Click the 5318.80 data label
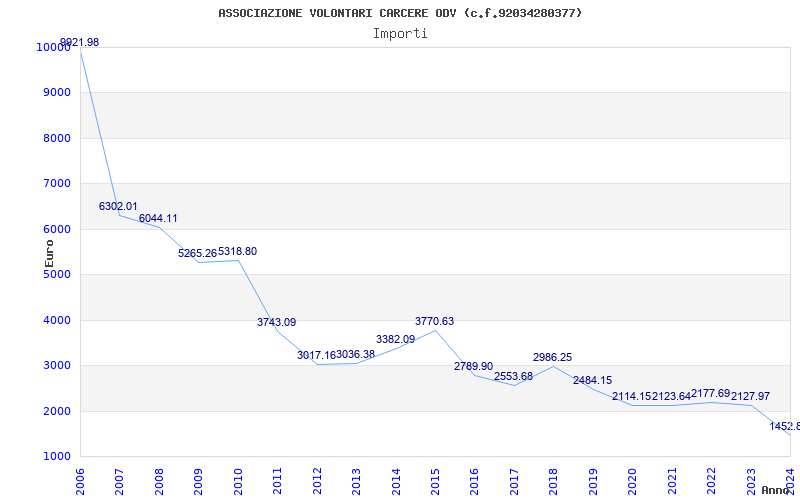Viewport: 800px width, 500px height. pyautogui.click(x=238, y=252)
